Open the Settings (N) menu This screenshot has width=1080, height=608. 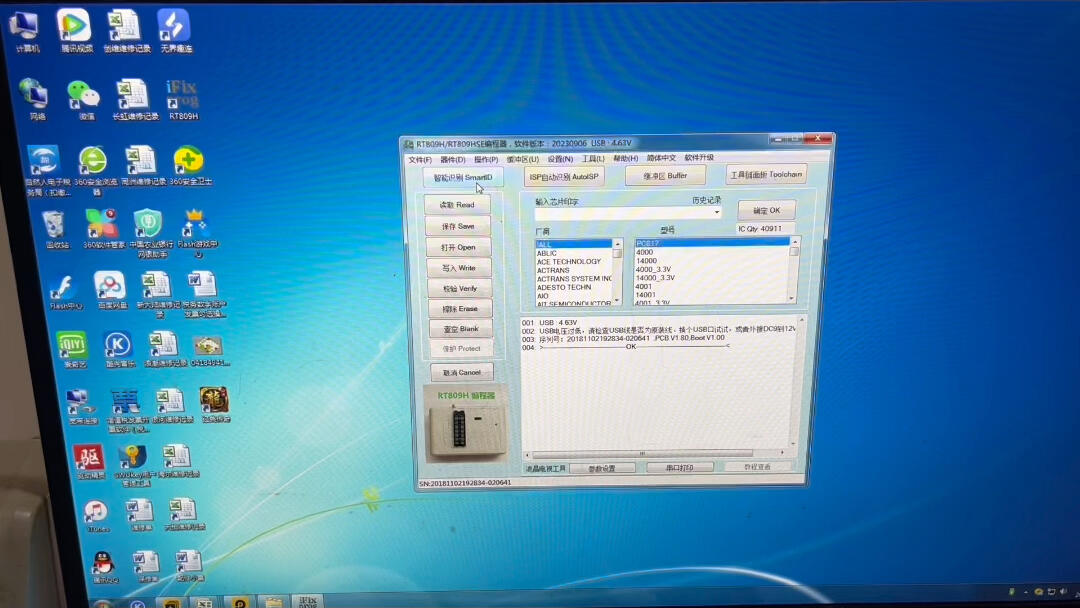tap(560, 159)
